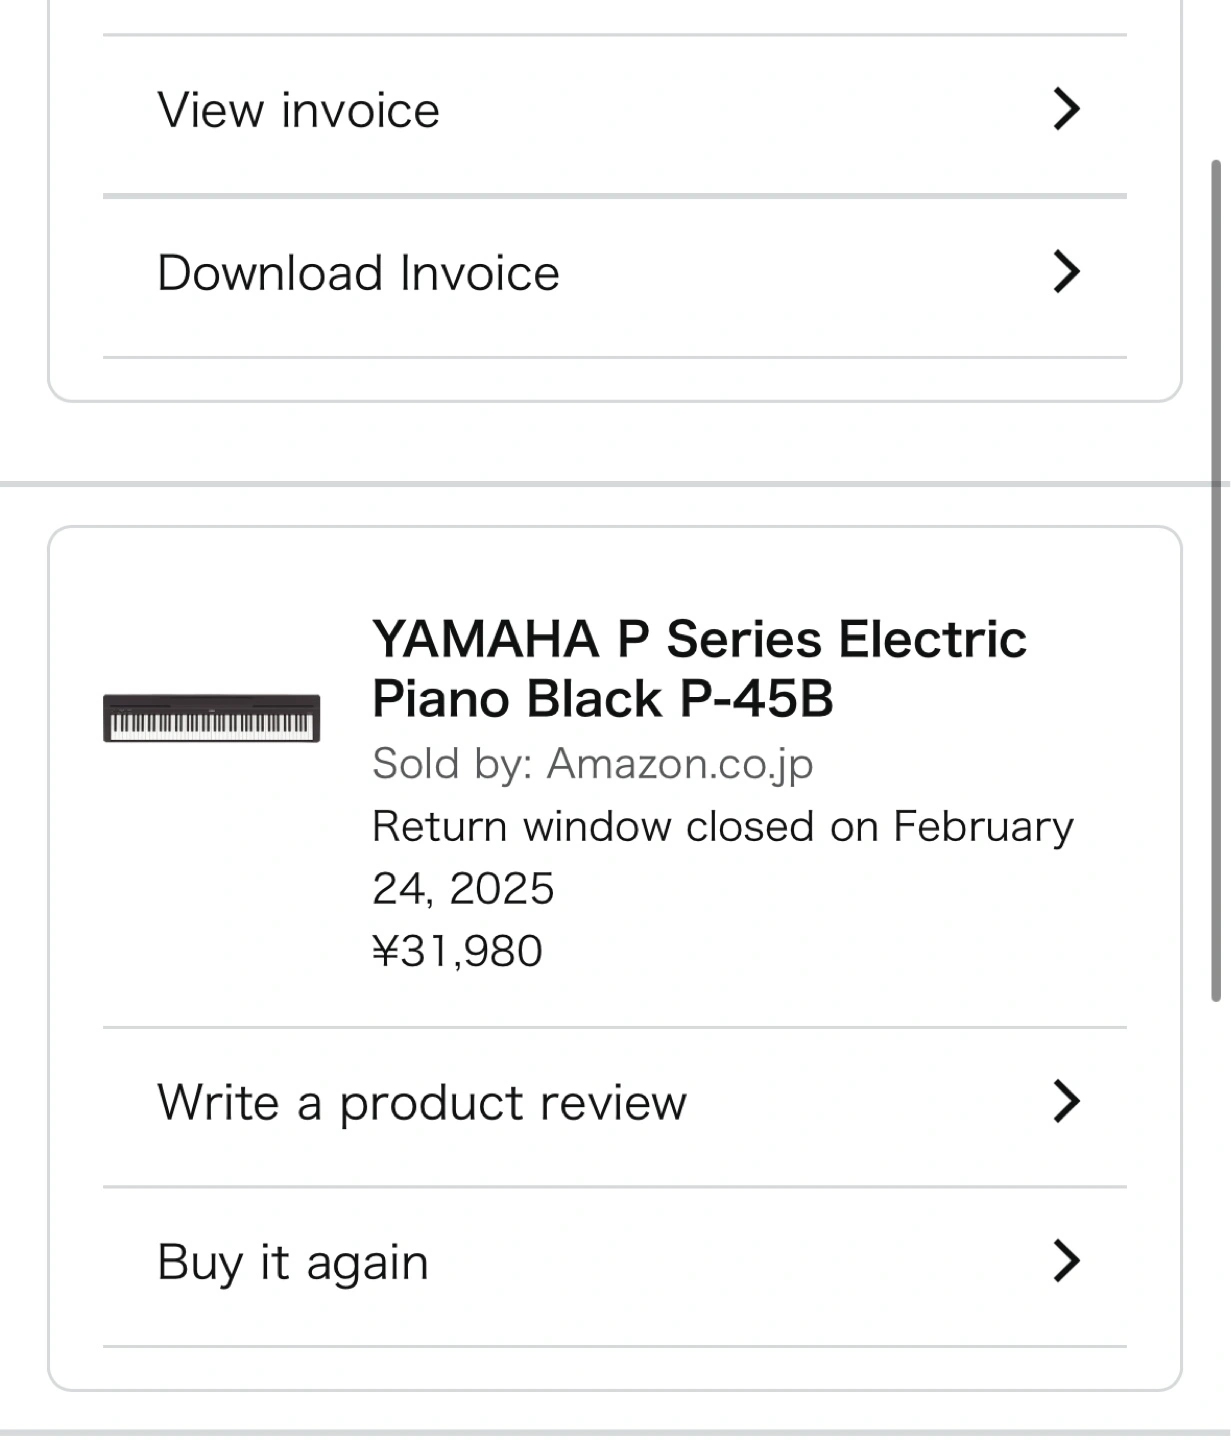Image resolution: width=1231 pixels, height=1440 pixels.
Task: Tap the Sold by: Amazon.co.jp seller text
Action: coord(592,764)
